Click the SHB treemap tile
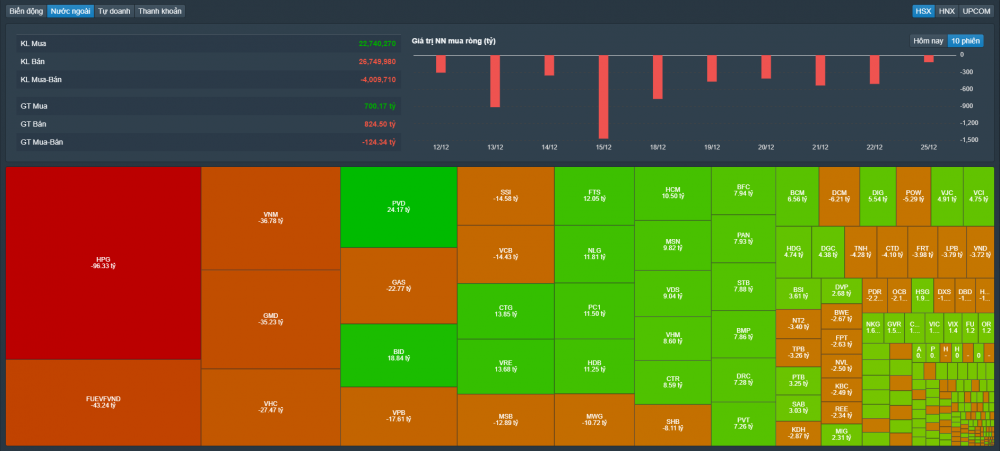 click(673, 425)
